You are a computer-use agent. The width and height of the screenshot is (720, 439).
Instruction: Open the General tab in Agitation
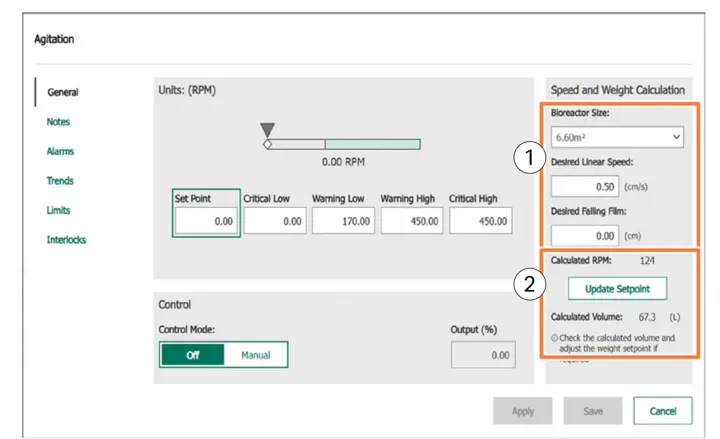tap(63, 92)
